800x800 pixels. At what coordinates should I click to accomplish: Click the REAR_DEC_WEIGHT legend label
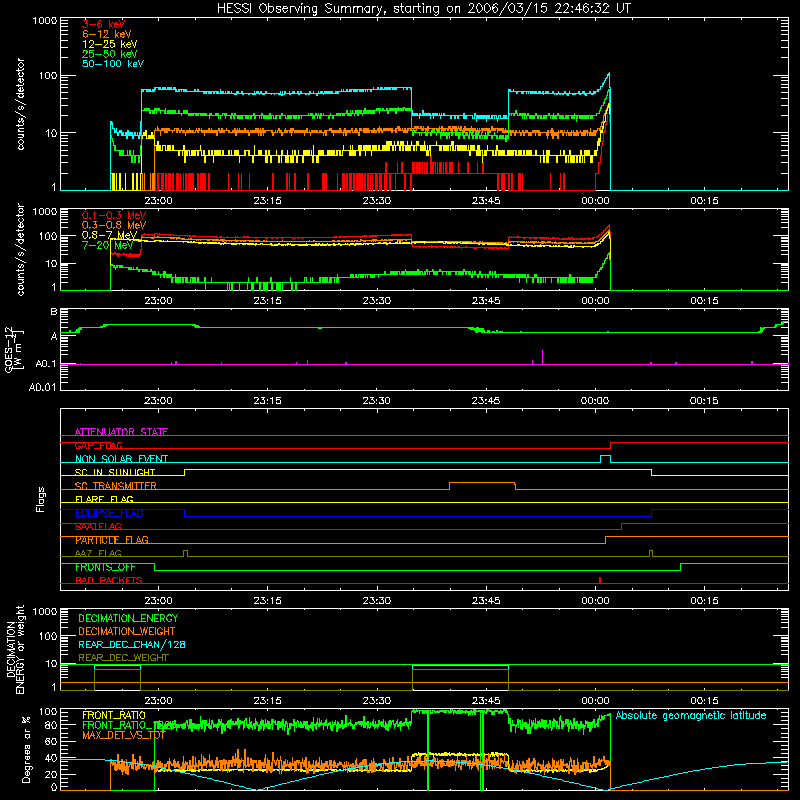tap(123, 658)
